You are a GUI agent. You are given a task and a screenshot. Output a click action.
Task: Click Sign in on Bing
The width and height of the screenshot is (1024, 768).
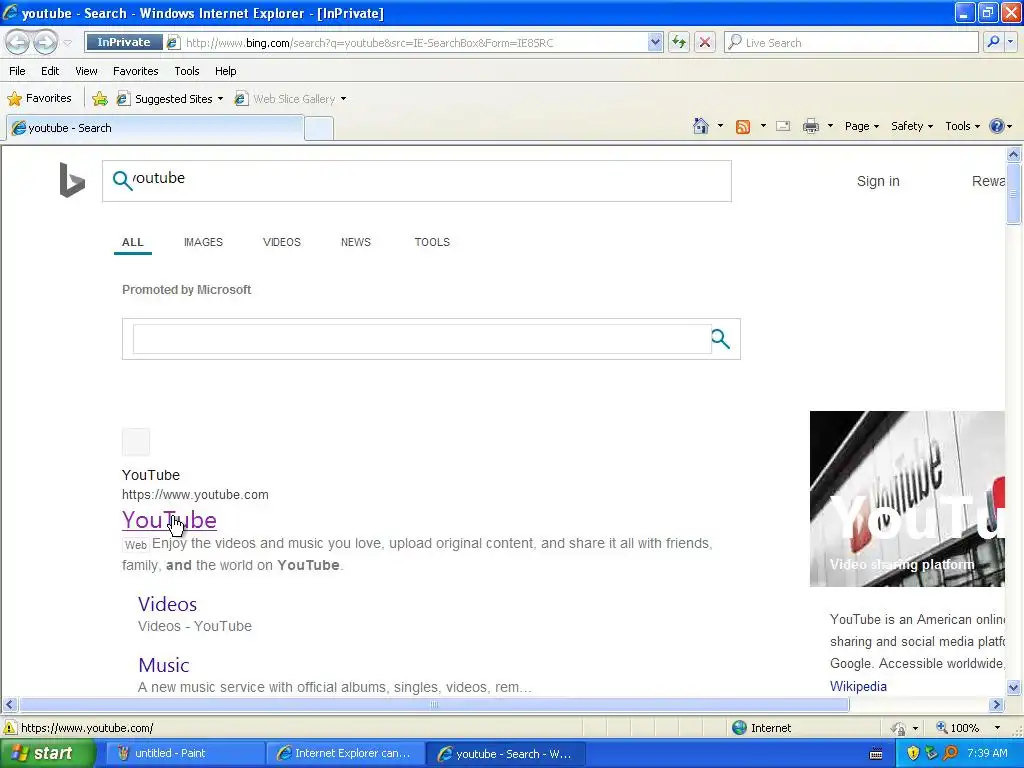point(878,181)
